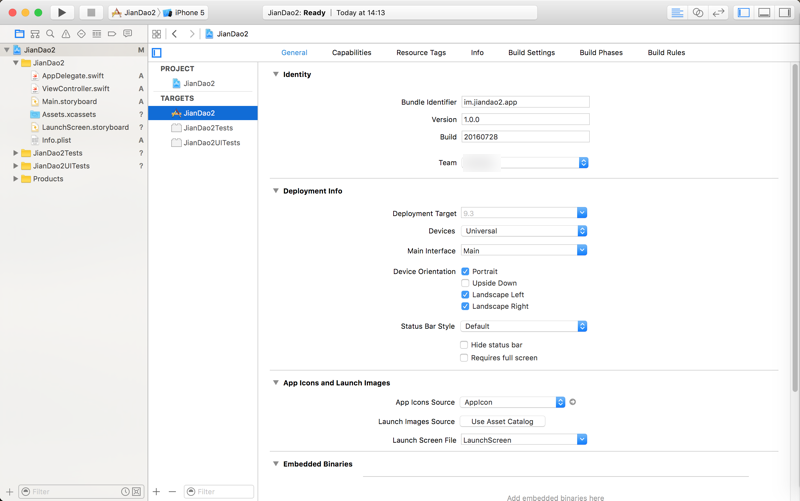Select the iPhone 5 run destination
This screenshot has width=800, height=501.
pos(184,12)
